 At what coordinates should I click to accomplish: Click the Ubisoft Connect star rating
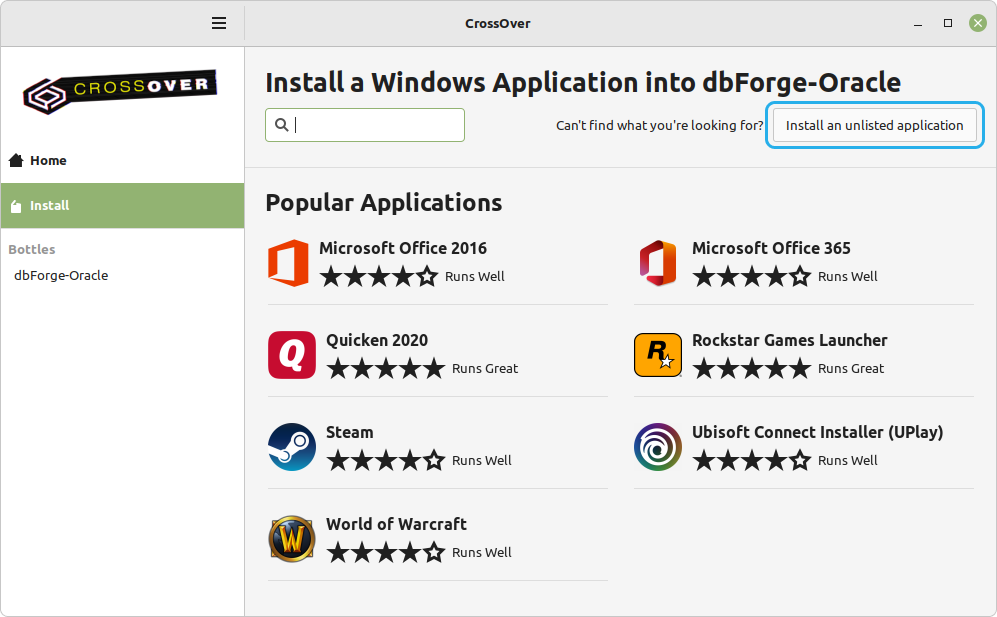752,461
